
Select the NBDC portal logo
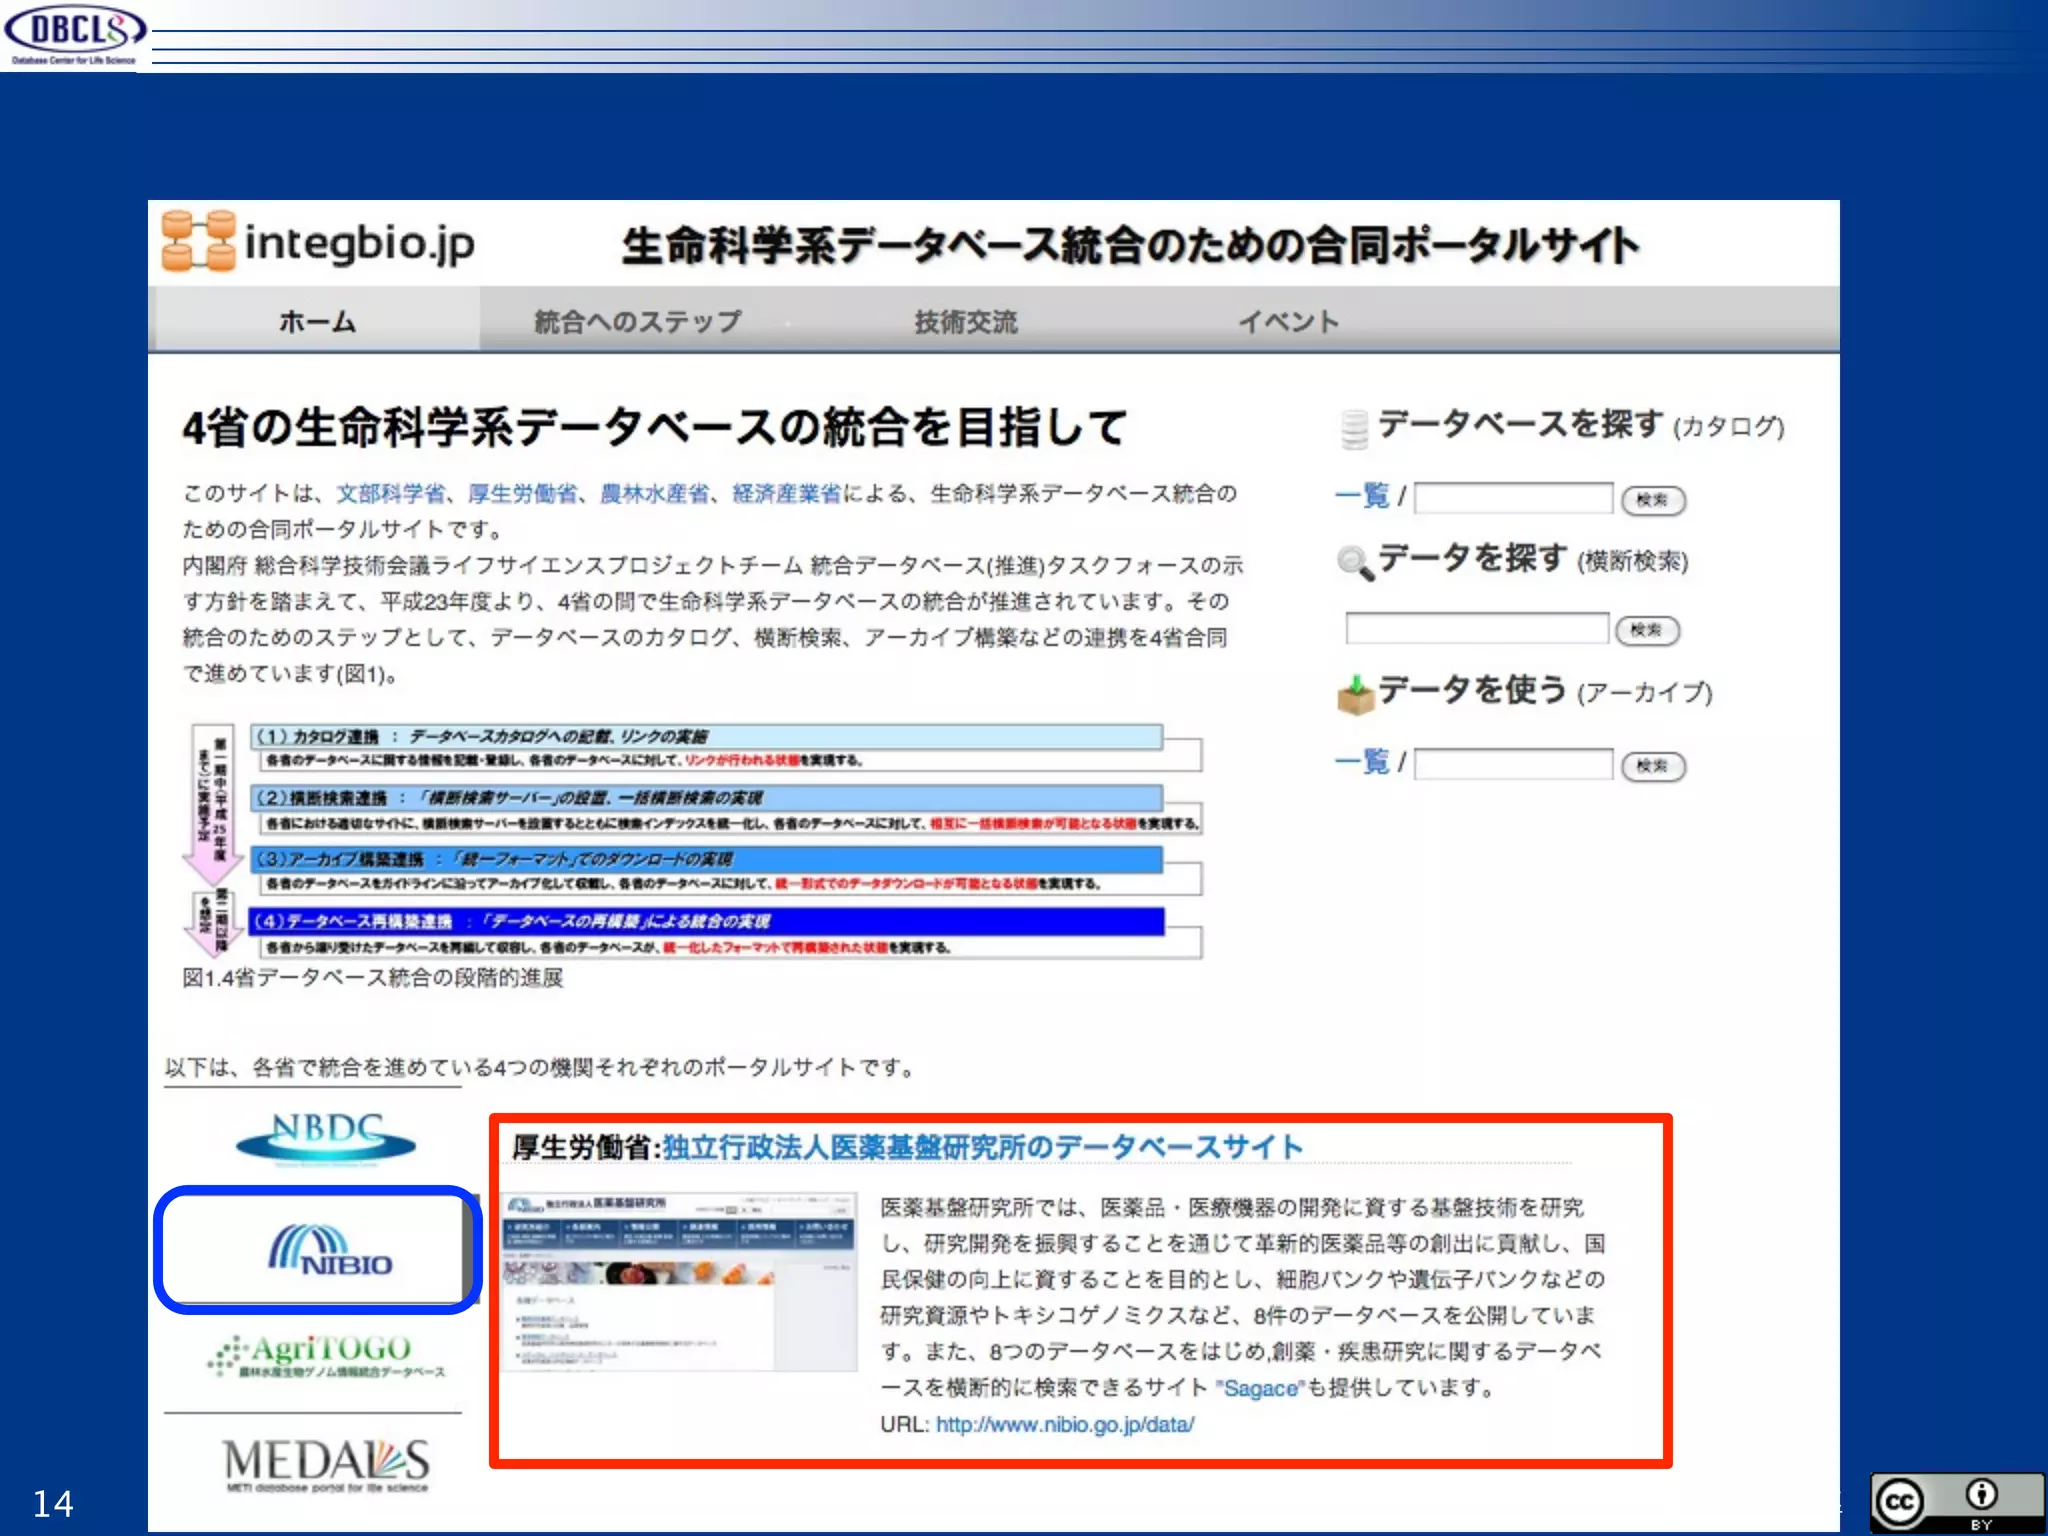(326, 1139)
